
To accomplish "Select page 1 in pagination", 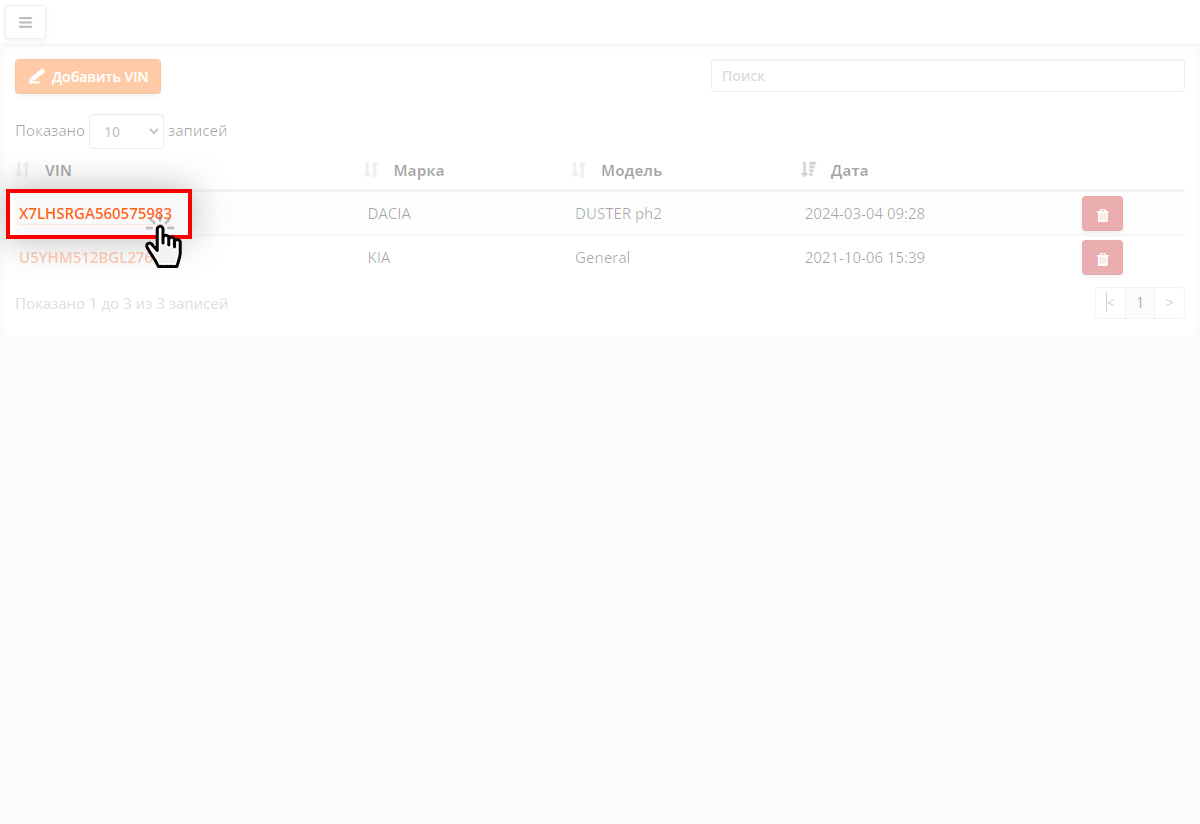I will pos(1139,303).
